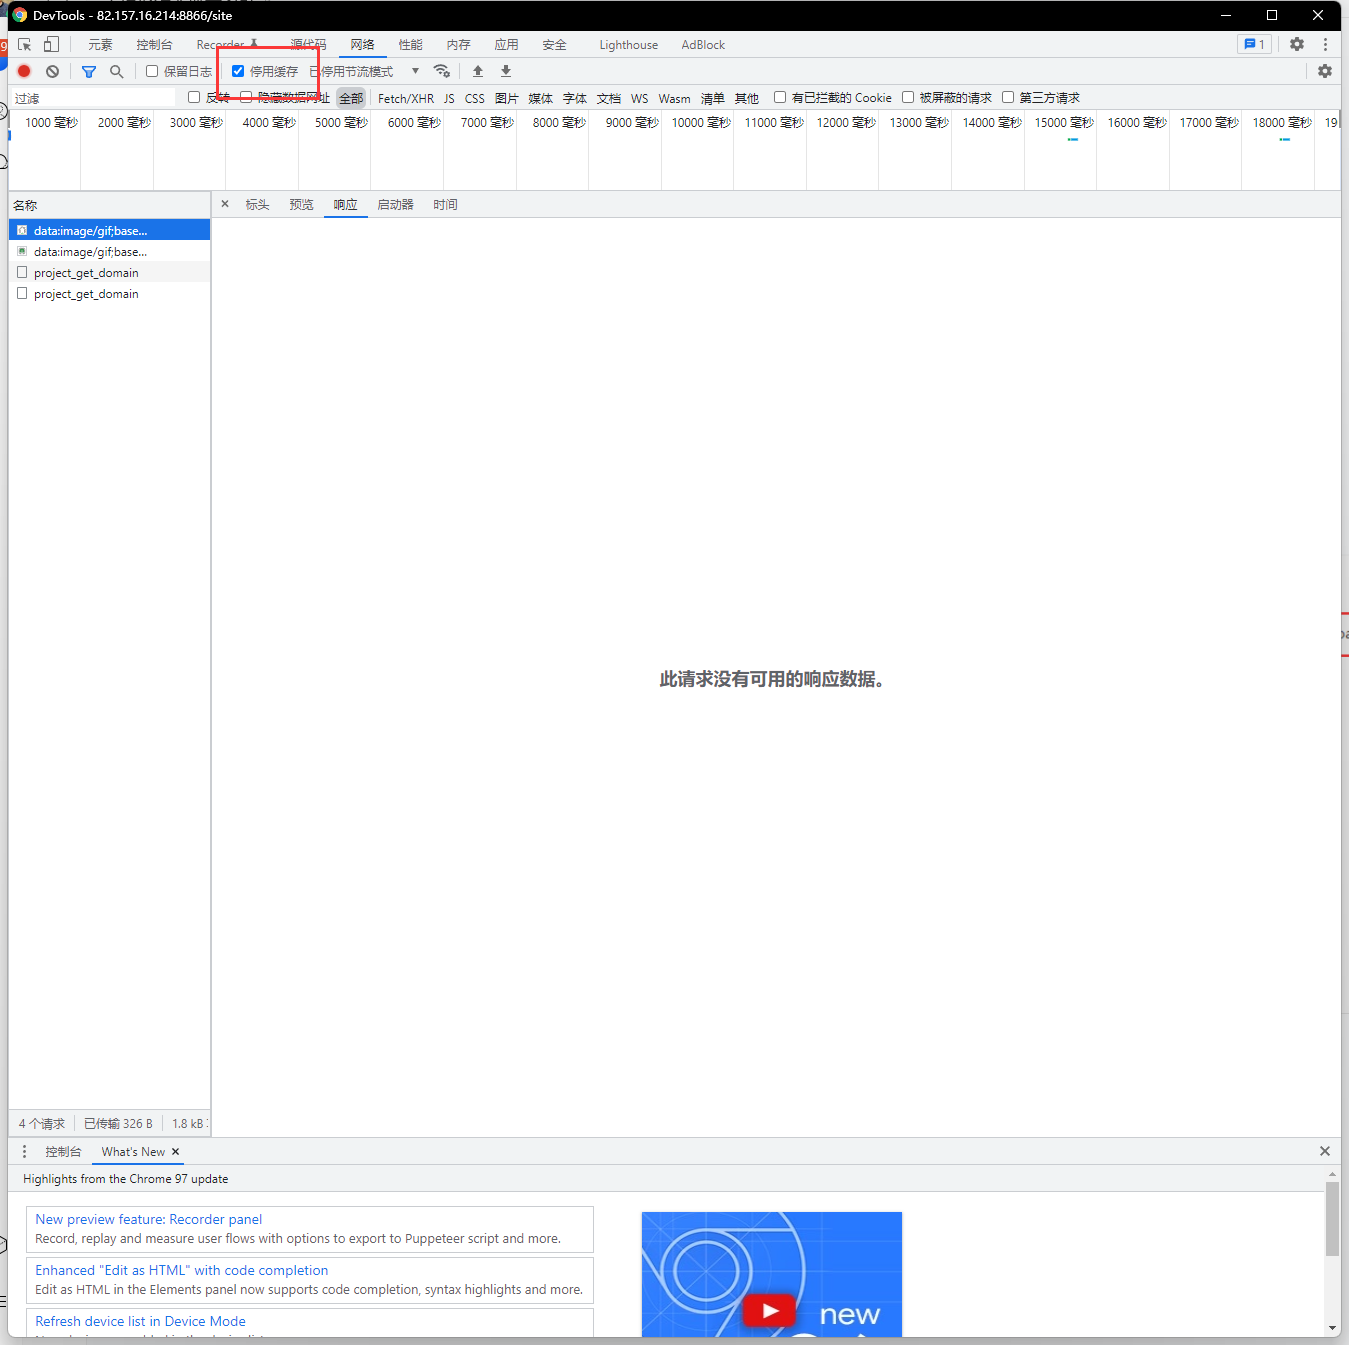Enable the Preserve log (保留日志) checkbox
The height and width of the screenshot is (1345, 1349).
pos(152,71)
